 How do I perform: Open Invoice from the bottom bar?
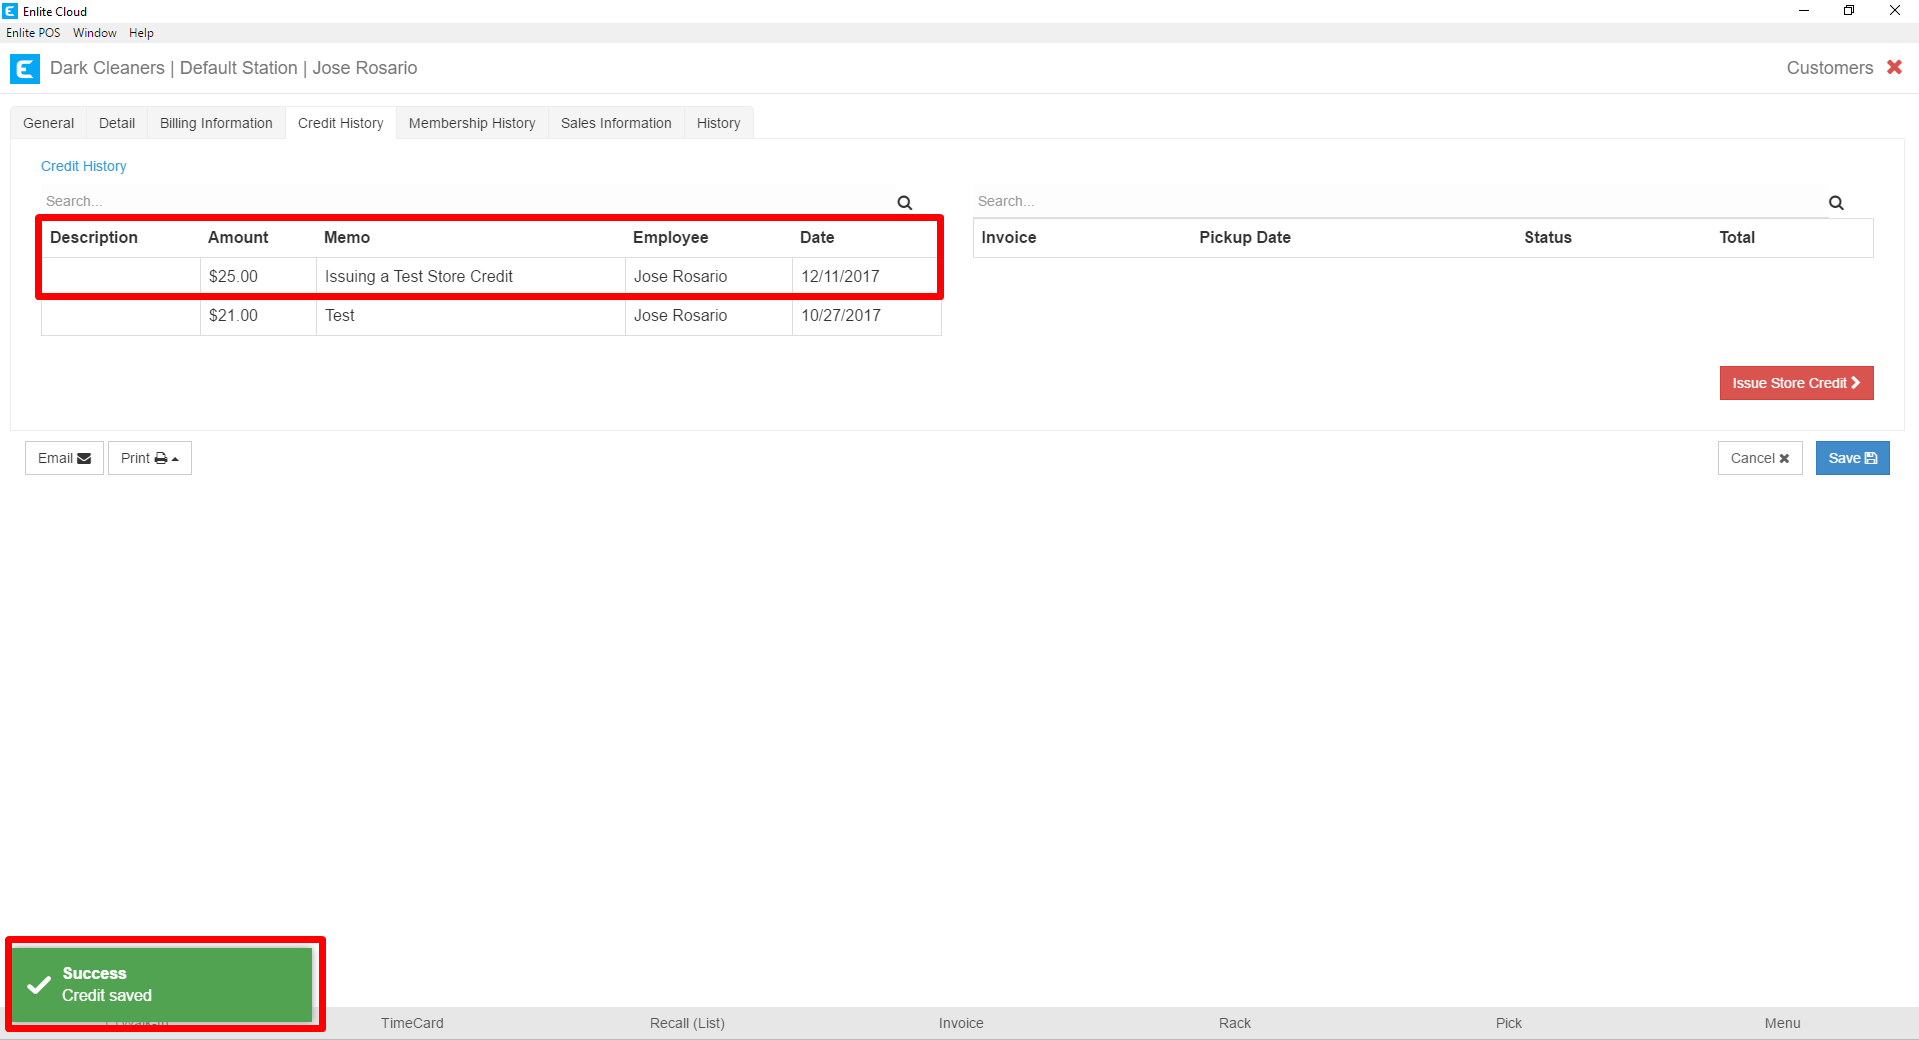tap(961, 1023)
